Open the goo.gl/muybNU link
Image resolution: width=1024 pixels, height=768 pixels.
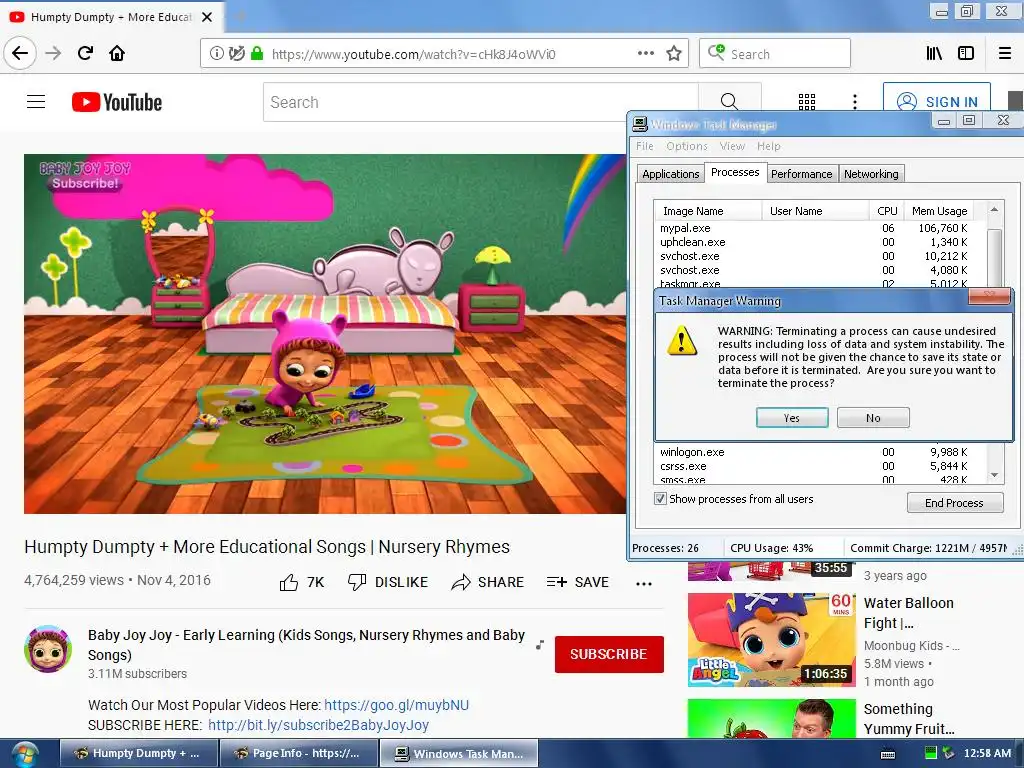click(396, 705)
